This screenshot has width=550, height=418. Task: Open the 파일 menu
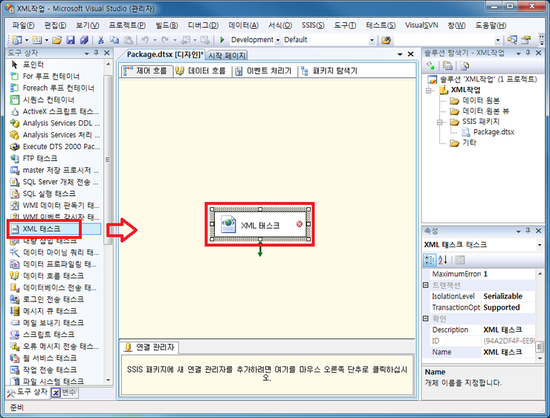[23, 25]
